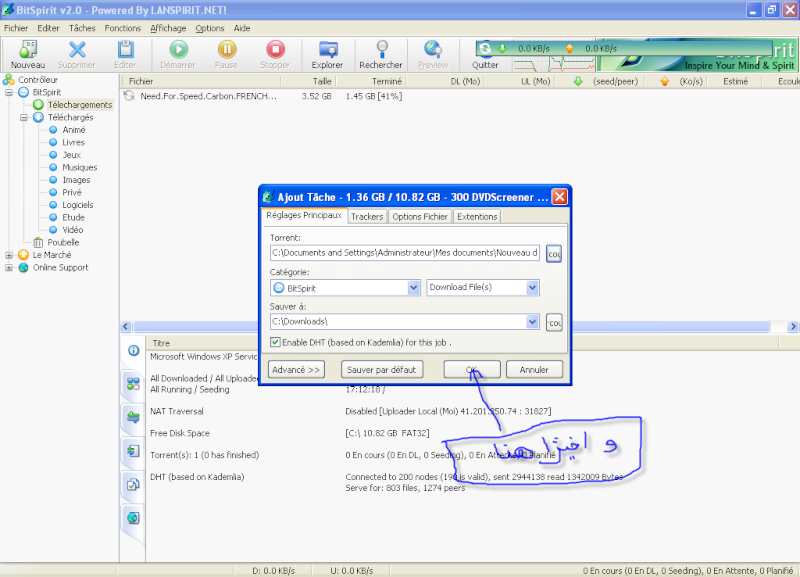Switch to the Options Fichier tab
The width and height of the screenshot is (800, 577).
420,217
